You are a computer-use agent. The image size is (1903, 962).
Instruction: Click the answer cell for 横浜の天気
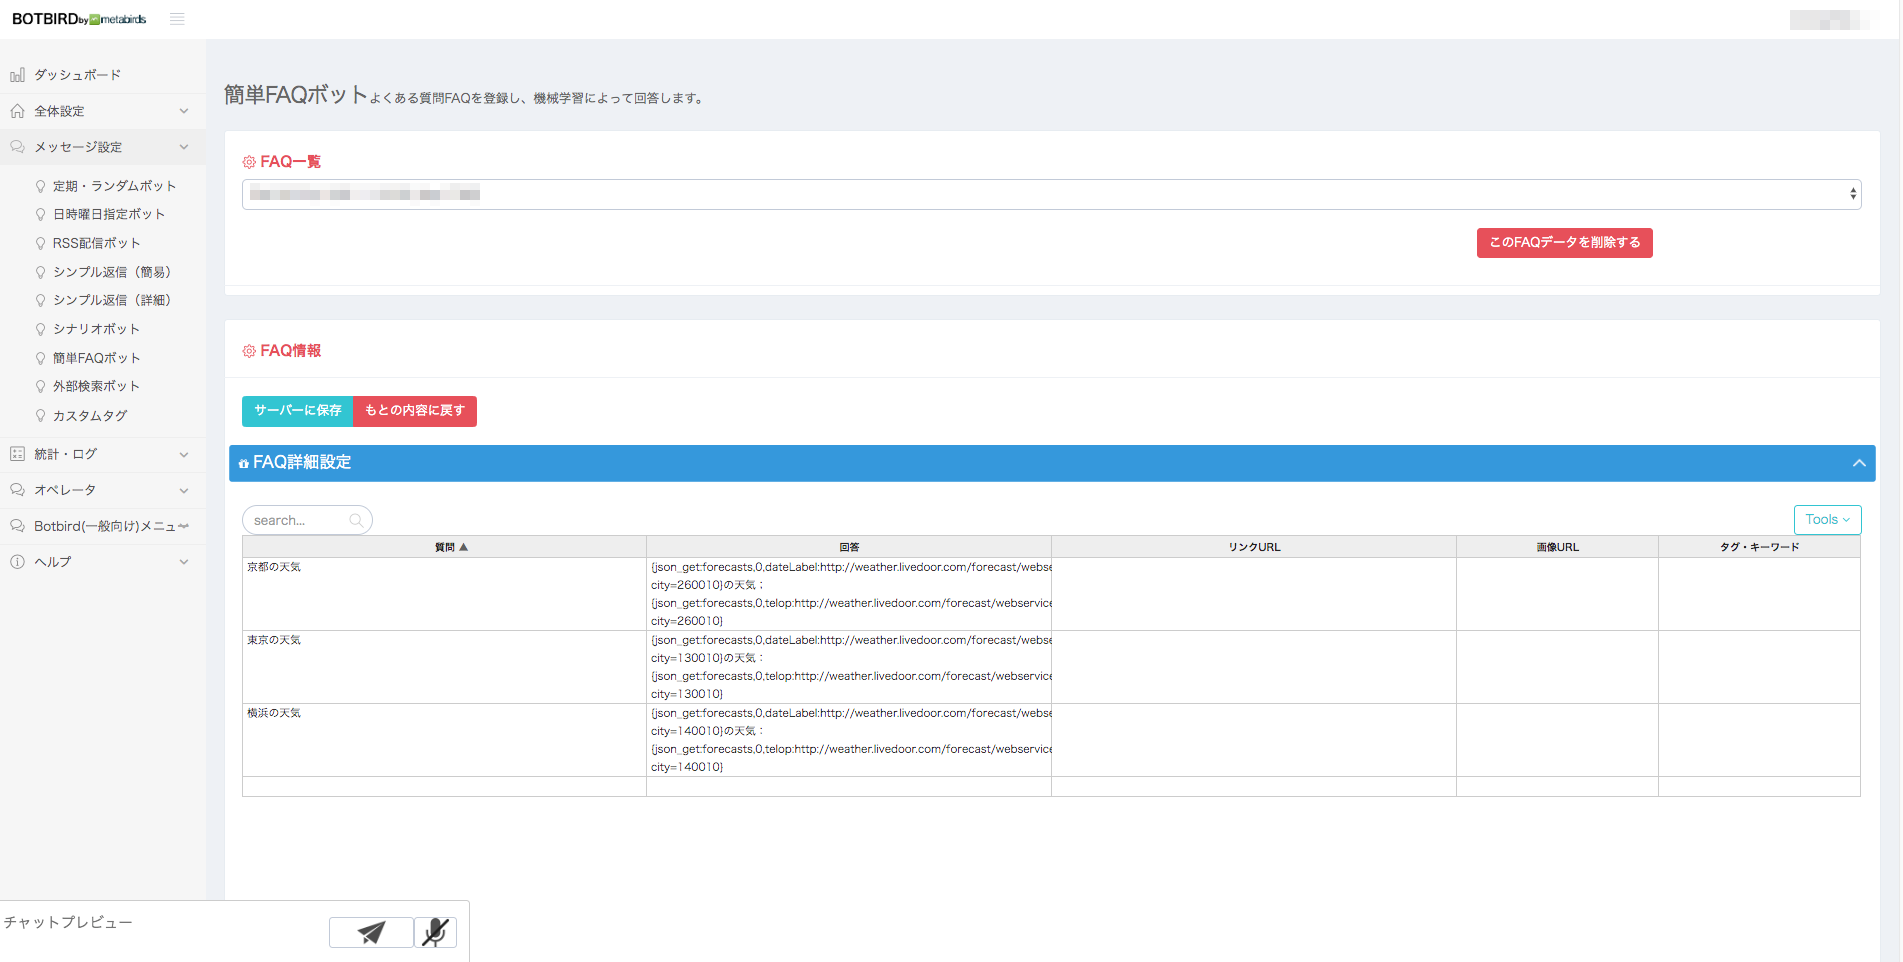[849, 740]
